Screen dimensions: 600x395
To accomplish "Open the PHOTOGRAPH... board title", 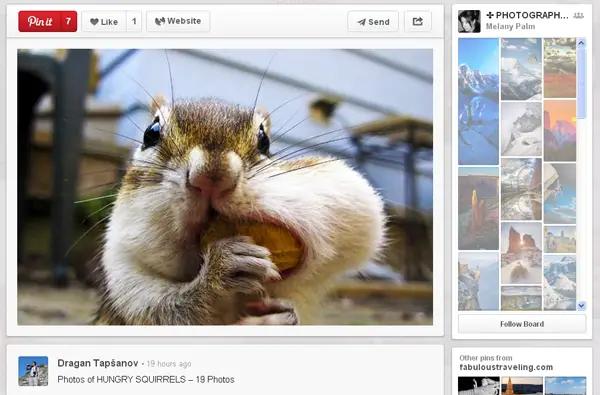I will coord(527,15).
